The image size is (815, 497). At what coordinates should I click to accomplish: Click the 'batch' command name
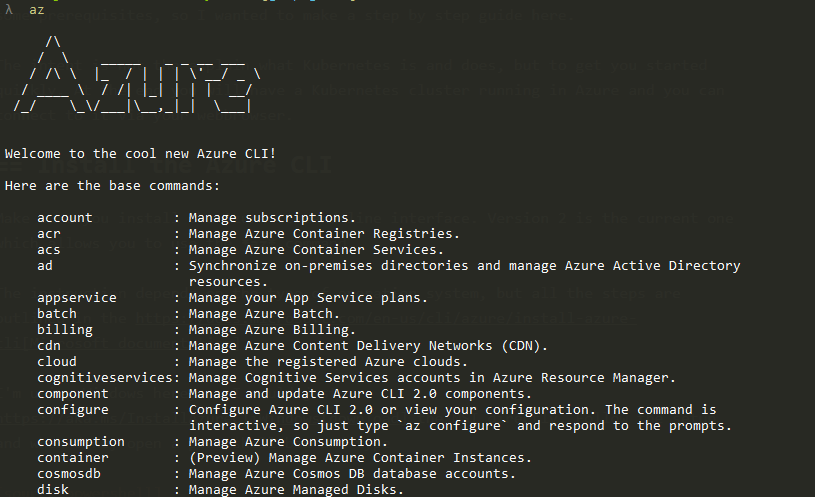(x=57, y=313)
